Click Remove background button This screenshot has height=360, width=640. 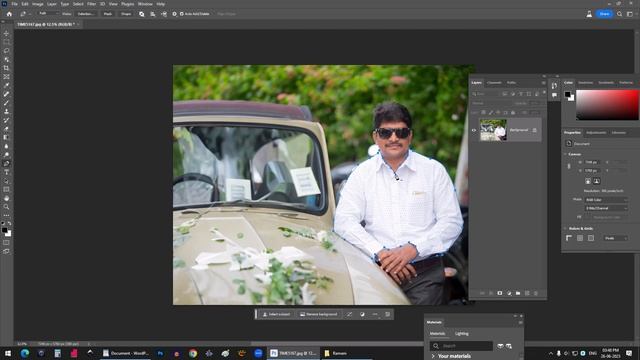(319, 314)
